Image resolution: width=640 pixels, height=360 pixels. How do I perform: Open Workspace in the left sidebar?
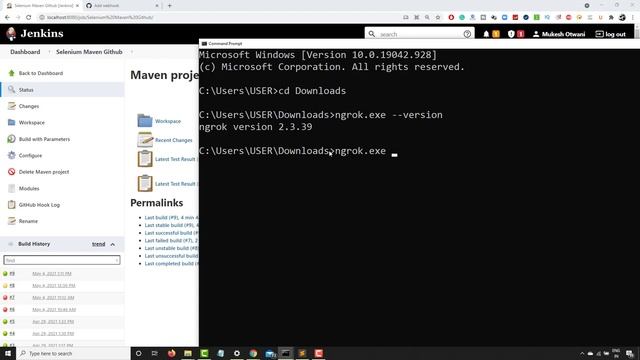[x=32, y=122]
